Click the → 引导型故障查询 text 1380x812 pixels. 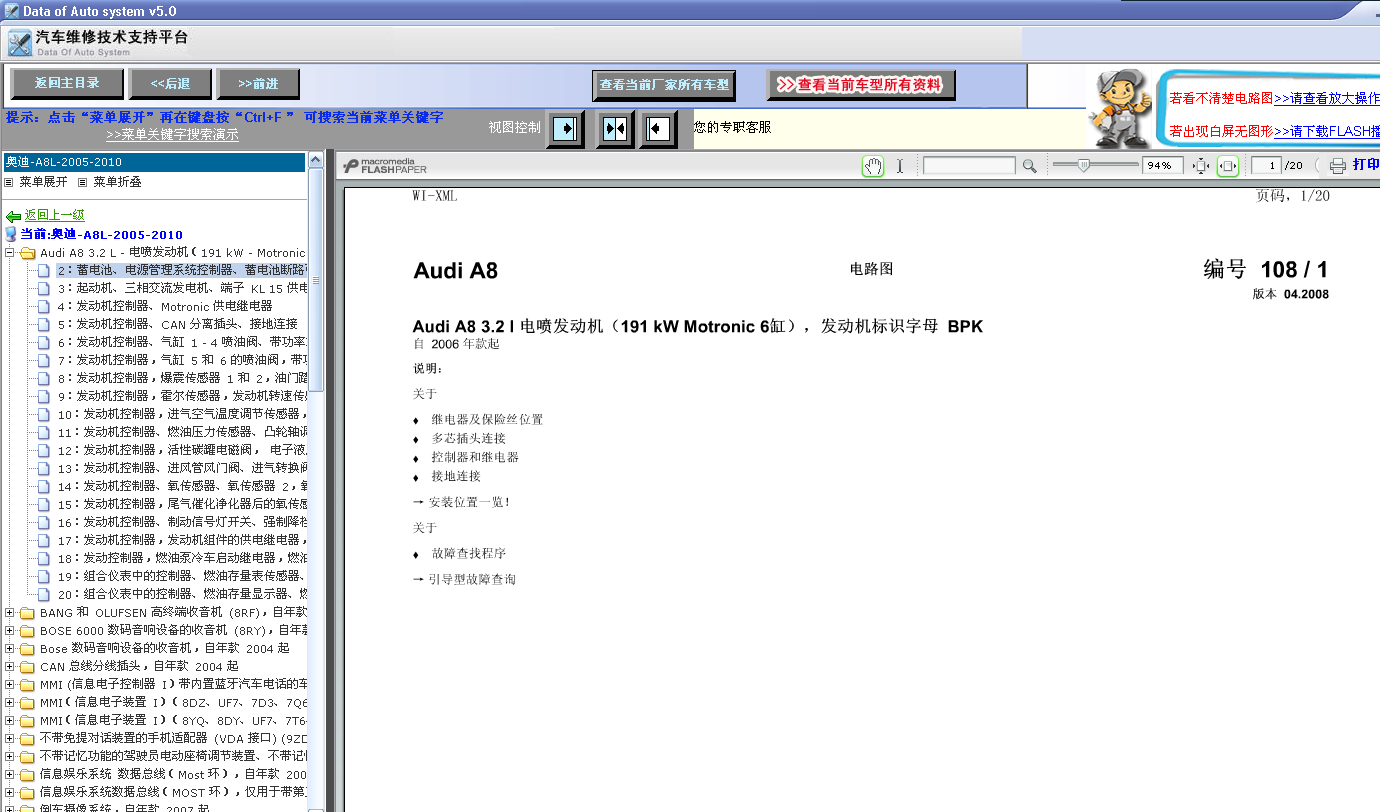click(x=464, y=579)
